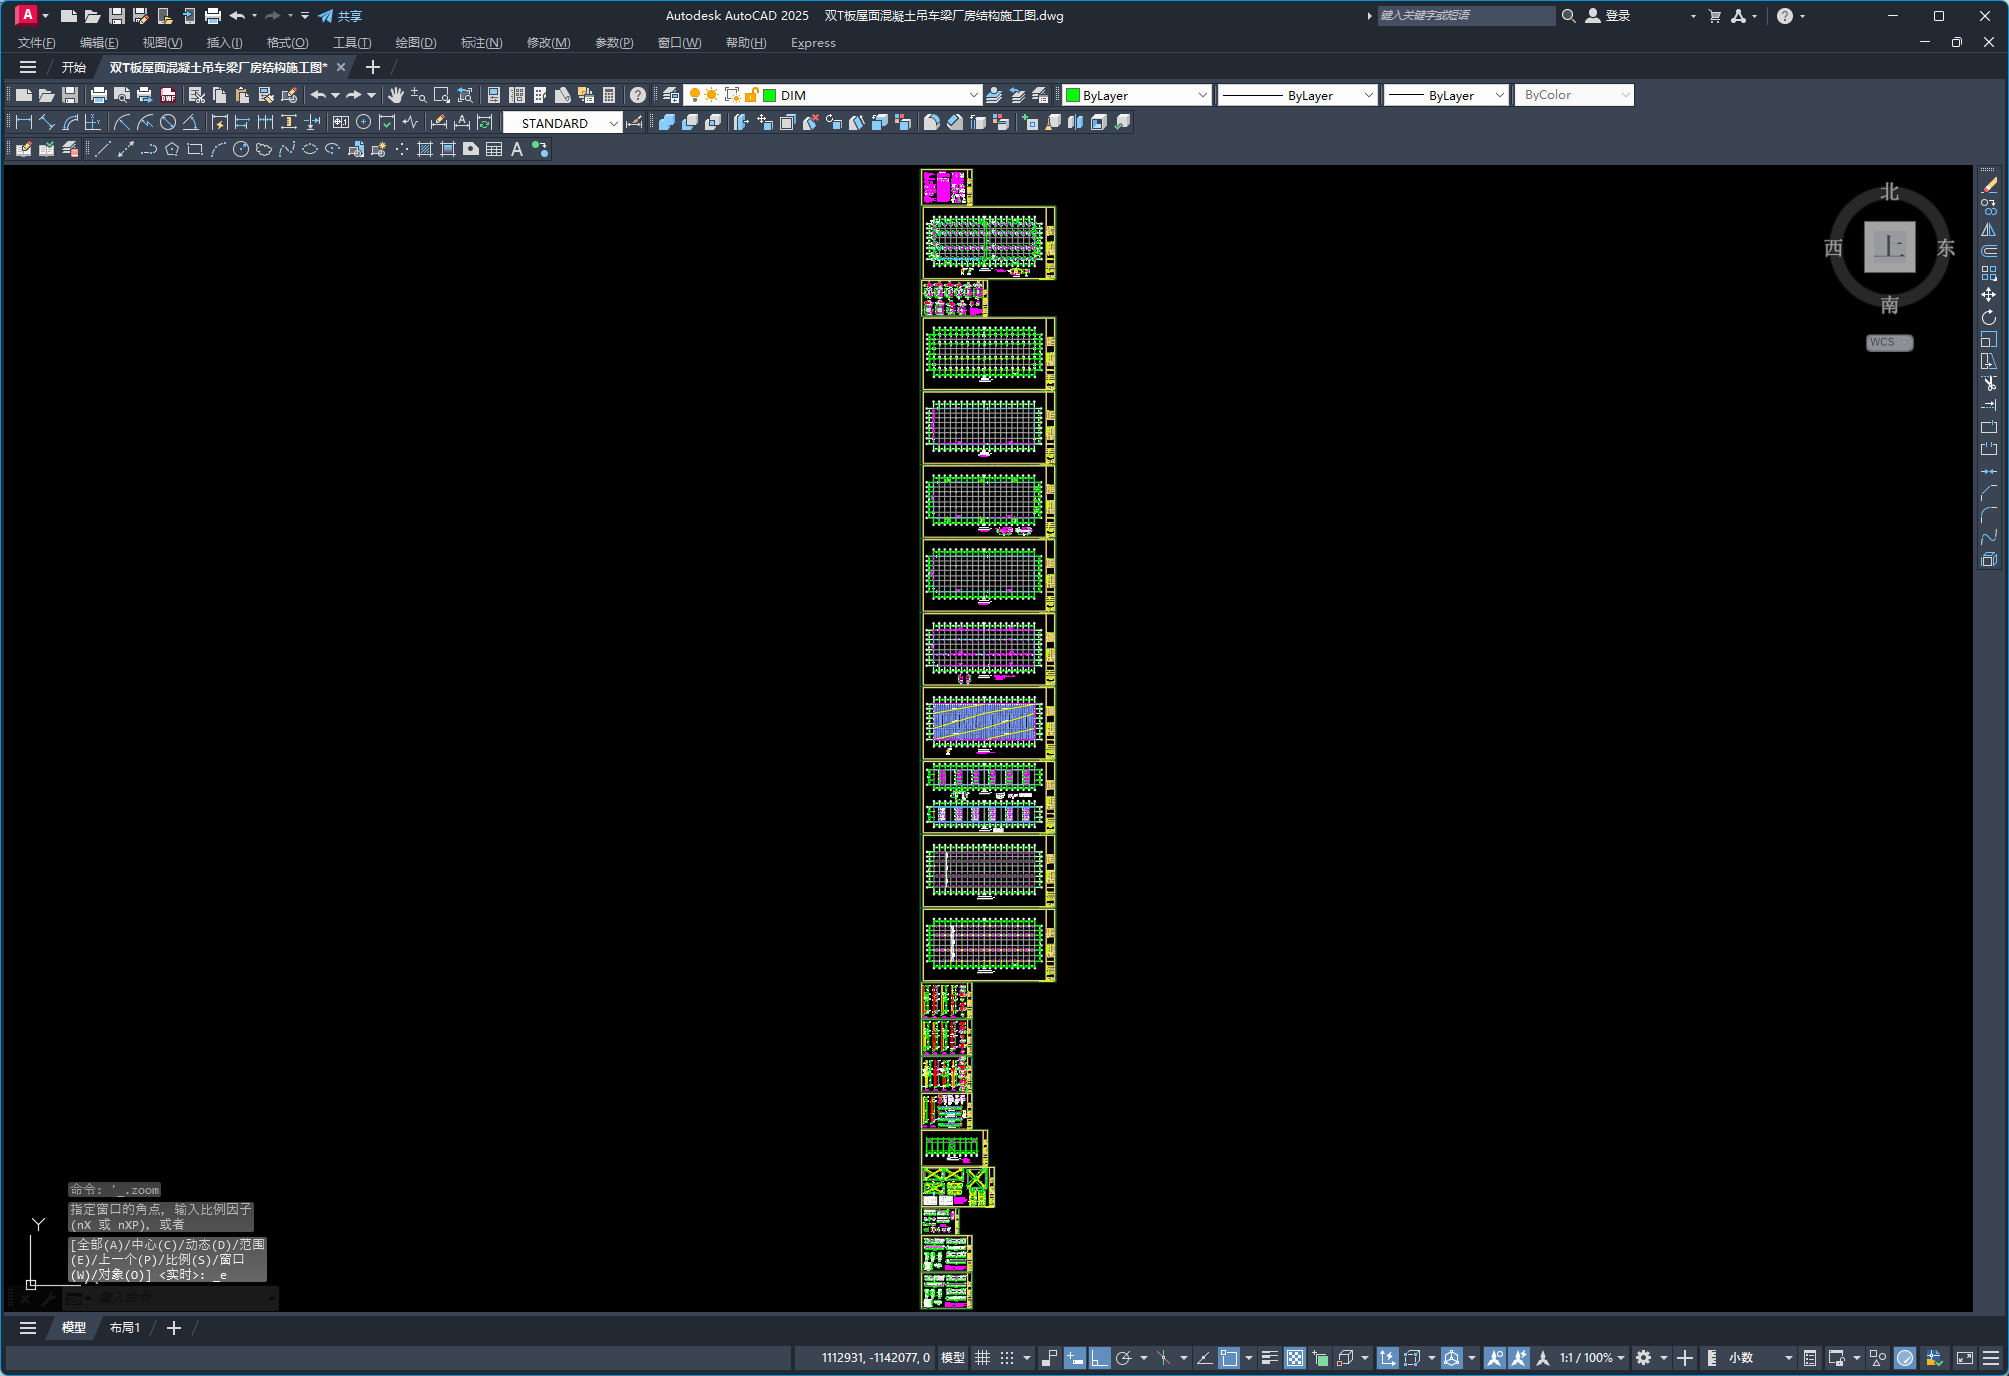2009x1376 pixels.
Task: Toggle ortho mode in status bar
Action: (1099, 1357)
